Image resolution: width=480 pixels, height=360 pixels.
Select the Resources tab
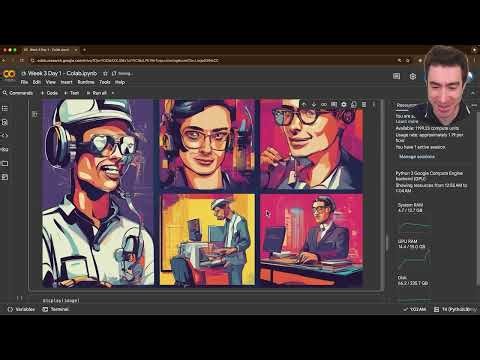[406, 105]
